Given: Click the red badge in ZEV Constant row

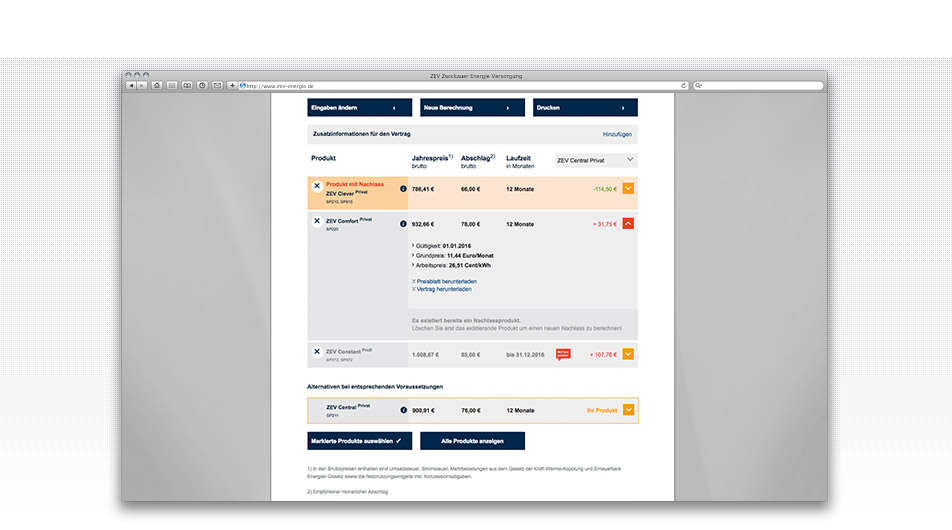Looking at the screenshot, I should [563, 353].
